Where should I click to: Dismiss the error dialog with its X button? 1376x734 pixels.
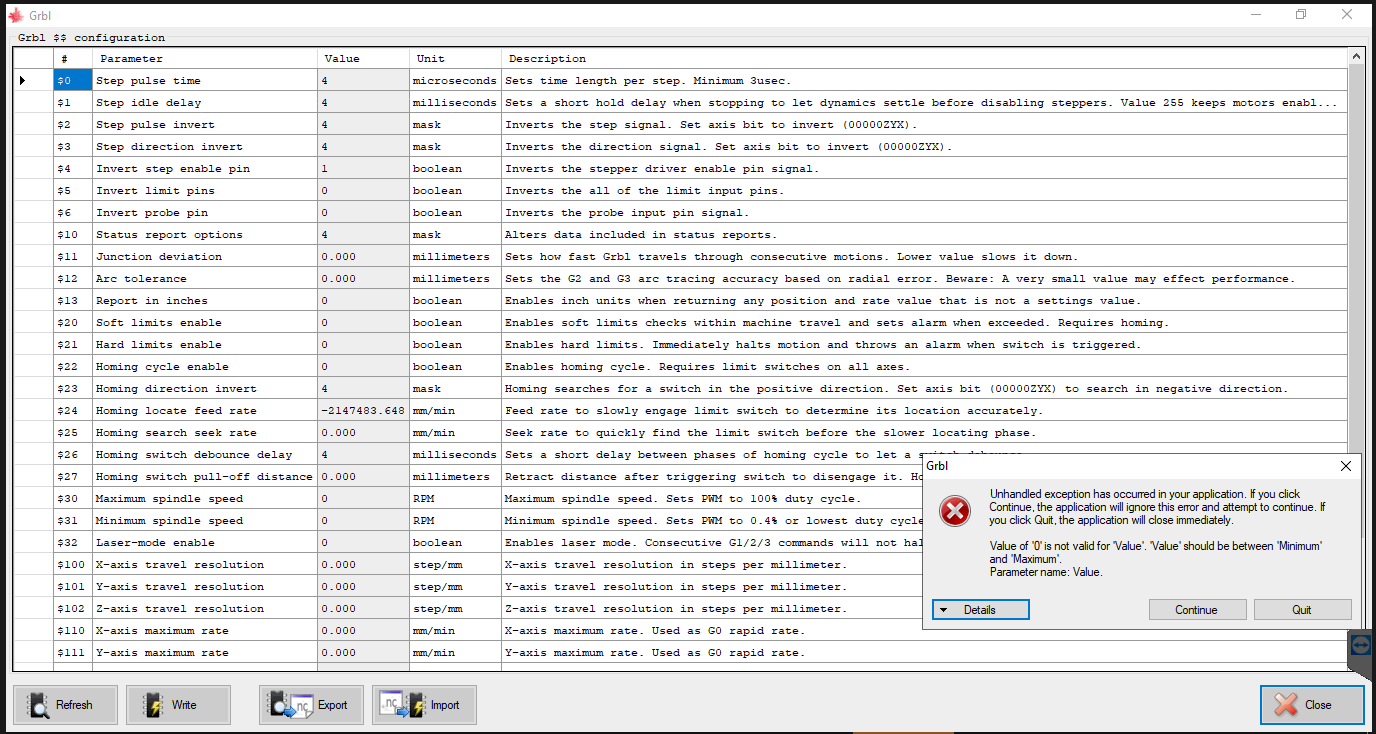click(x=1346, y=466)
